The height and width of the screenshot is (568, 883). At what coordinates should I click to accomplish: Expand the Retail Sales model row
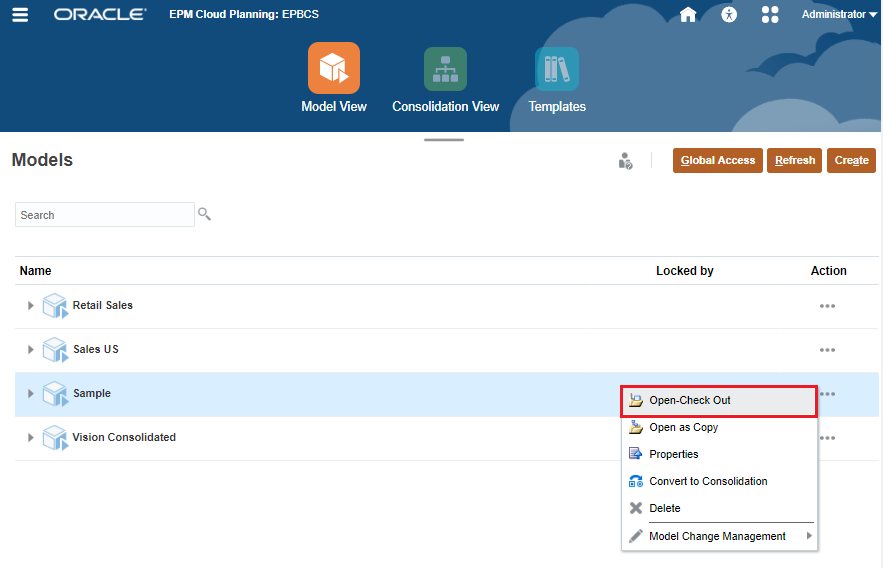(30, 306)
